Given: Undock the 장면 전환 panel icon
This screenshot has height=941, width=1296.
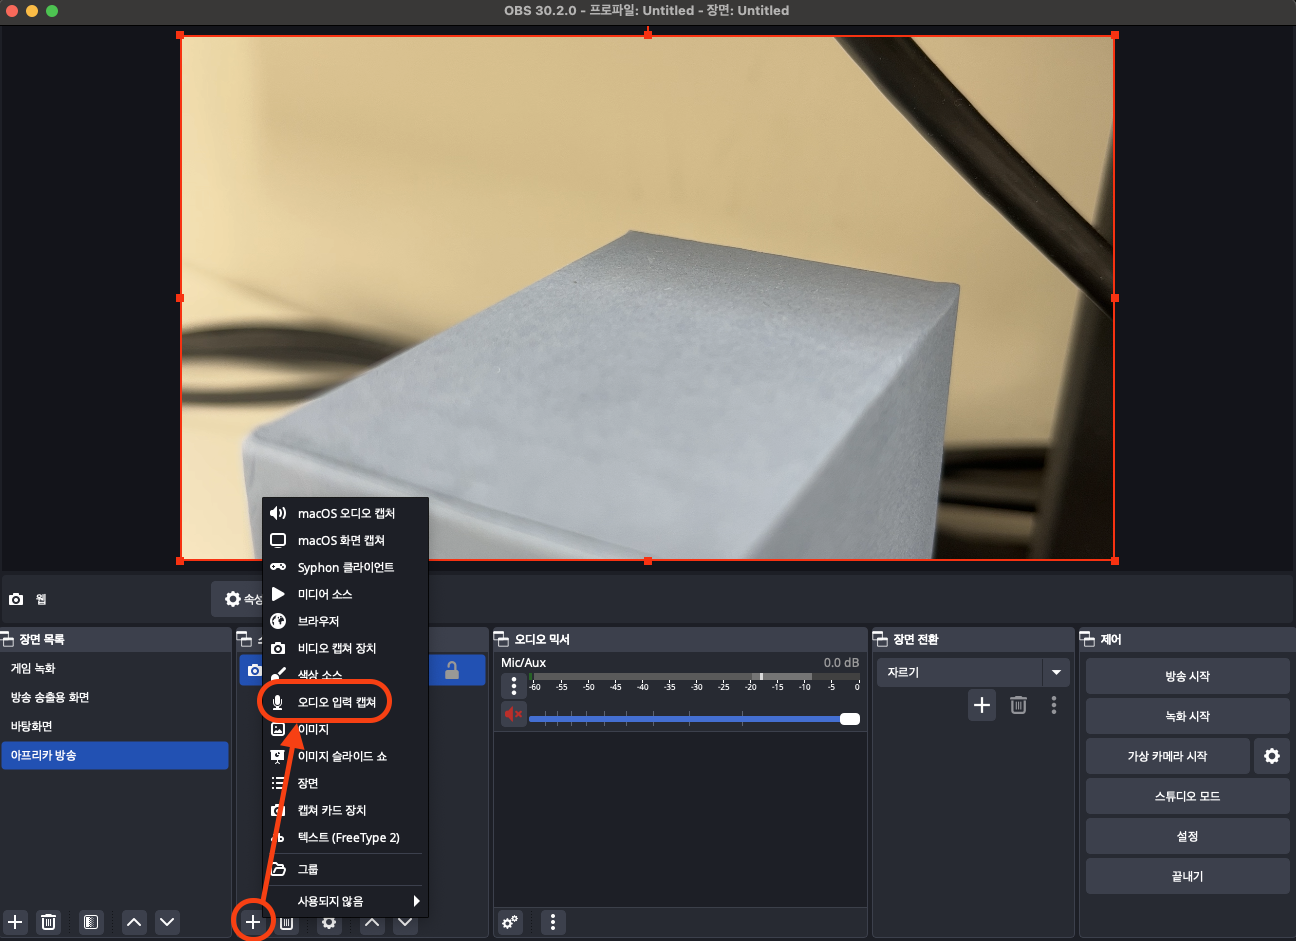Looking at the screenshot, I should 881,639.
